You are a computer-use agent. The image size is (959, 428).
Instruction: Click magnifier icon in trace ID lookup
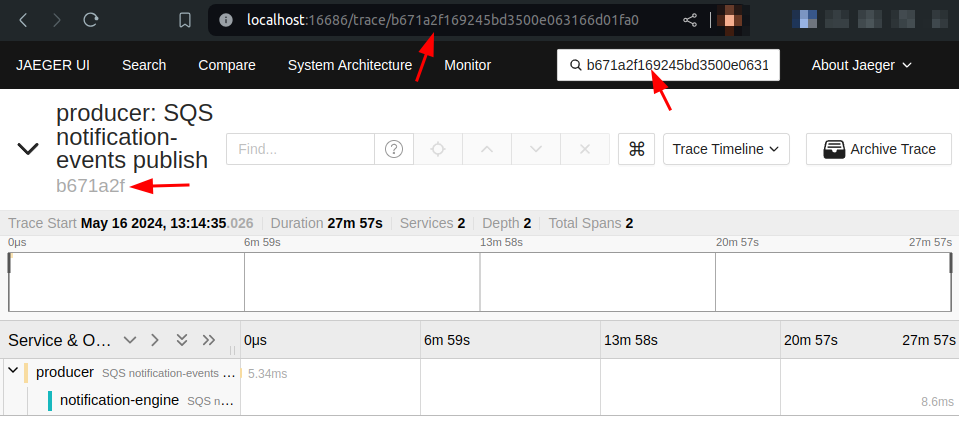tap(575, 65)
